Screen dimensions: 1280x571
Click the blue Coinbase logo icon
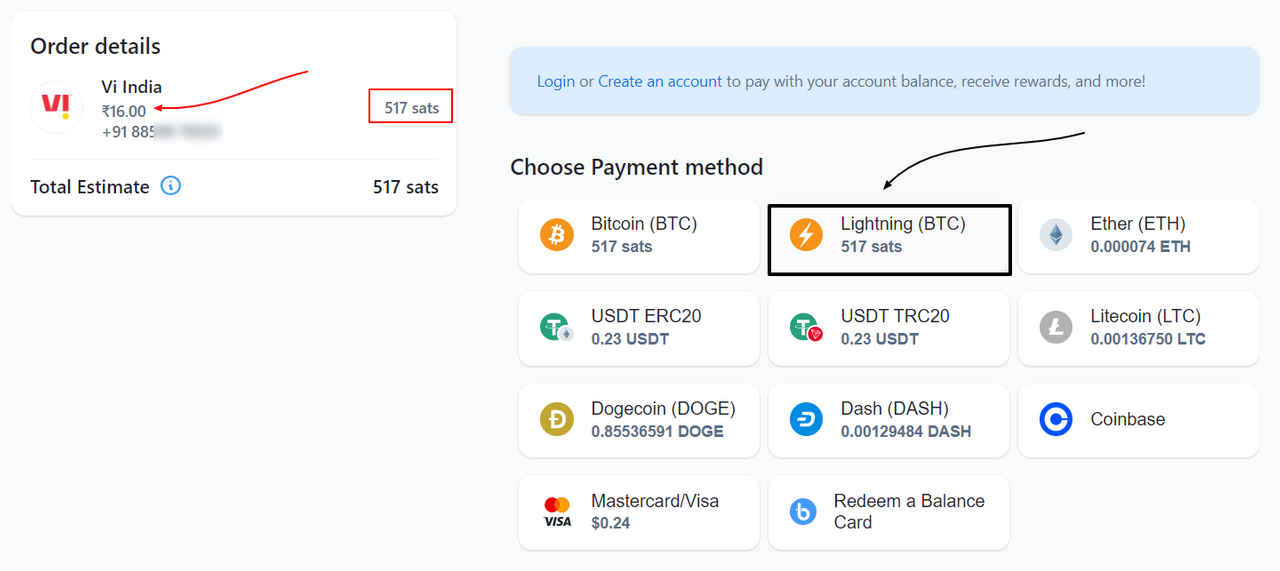coord(1056,420)
